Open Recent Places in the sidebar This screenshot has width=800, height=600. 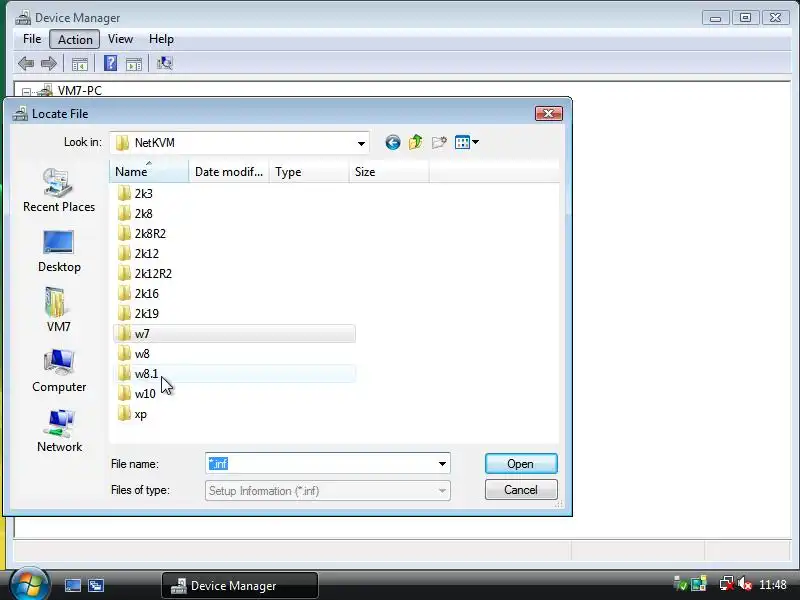[x=59, y=190]
